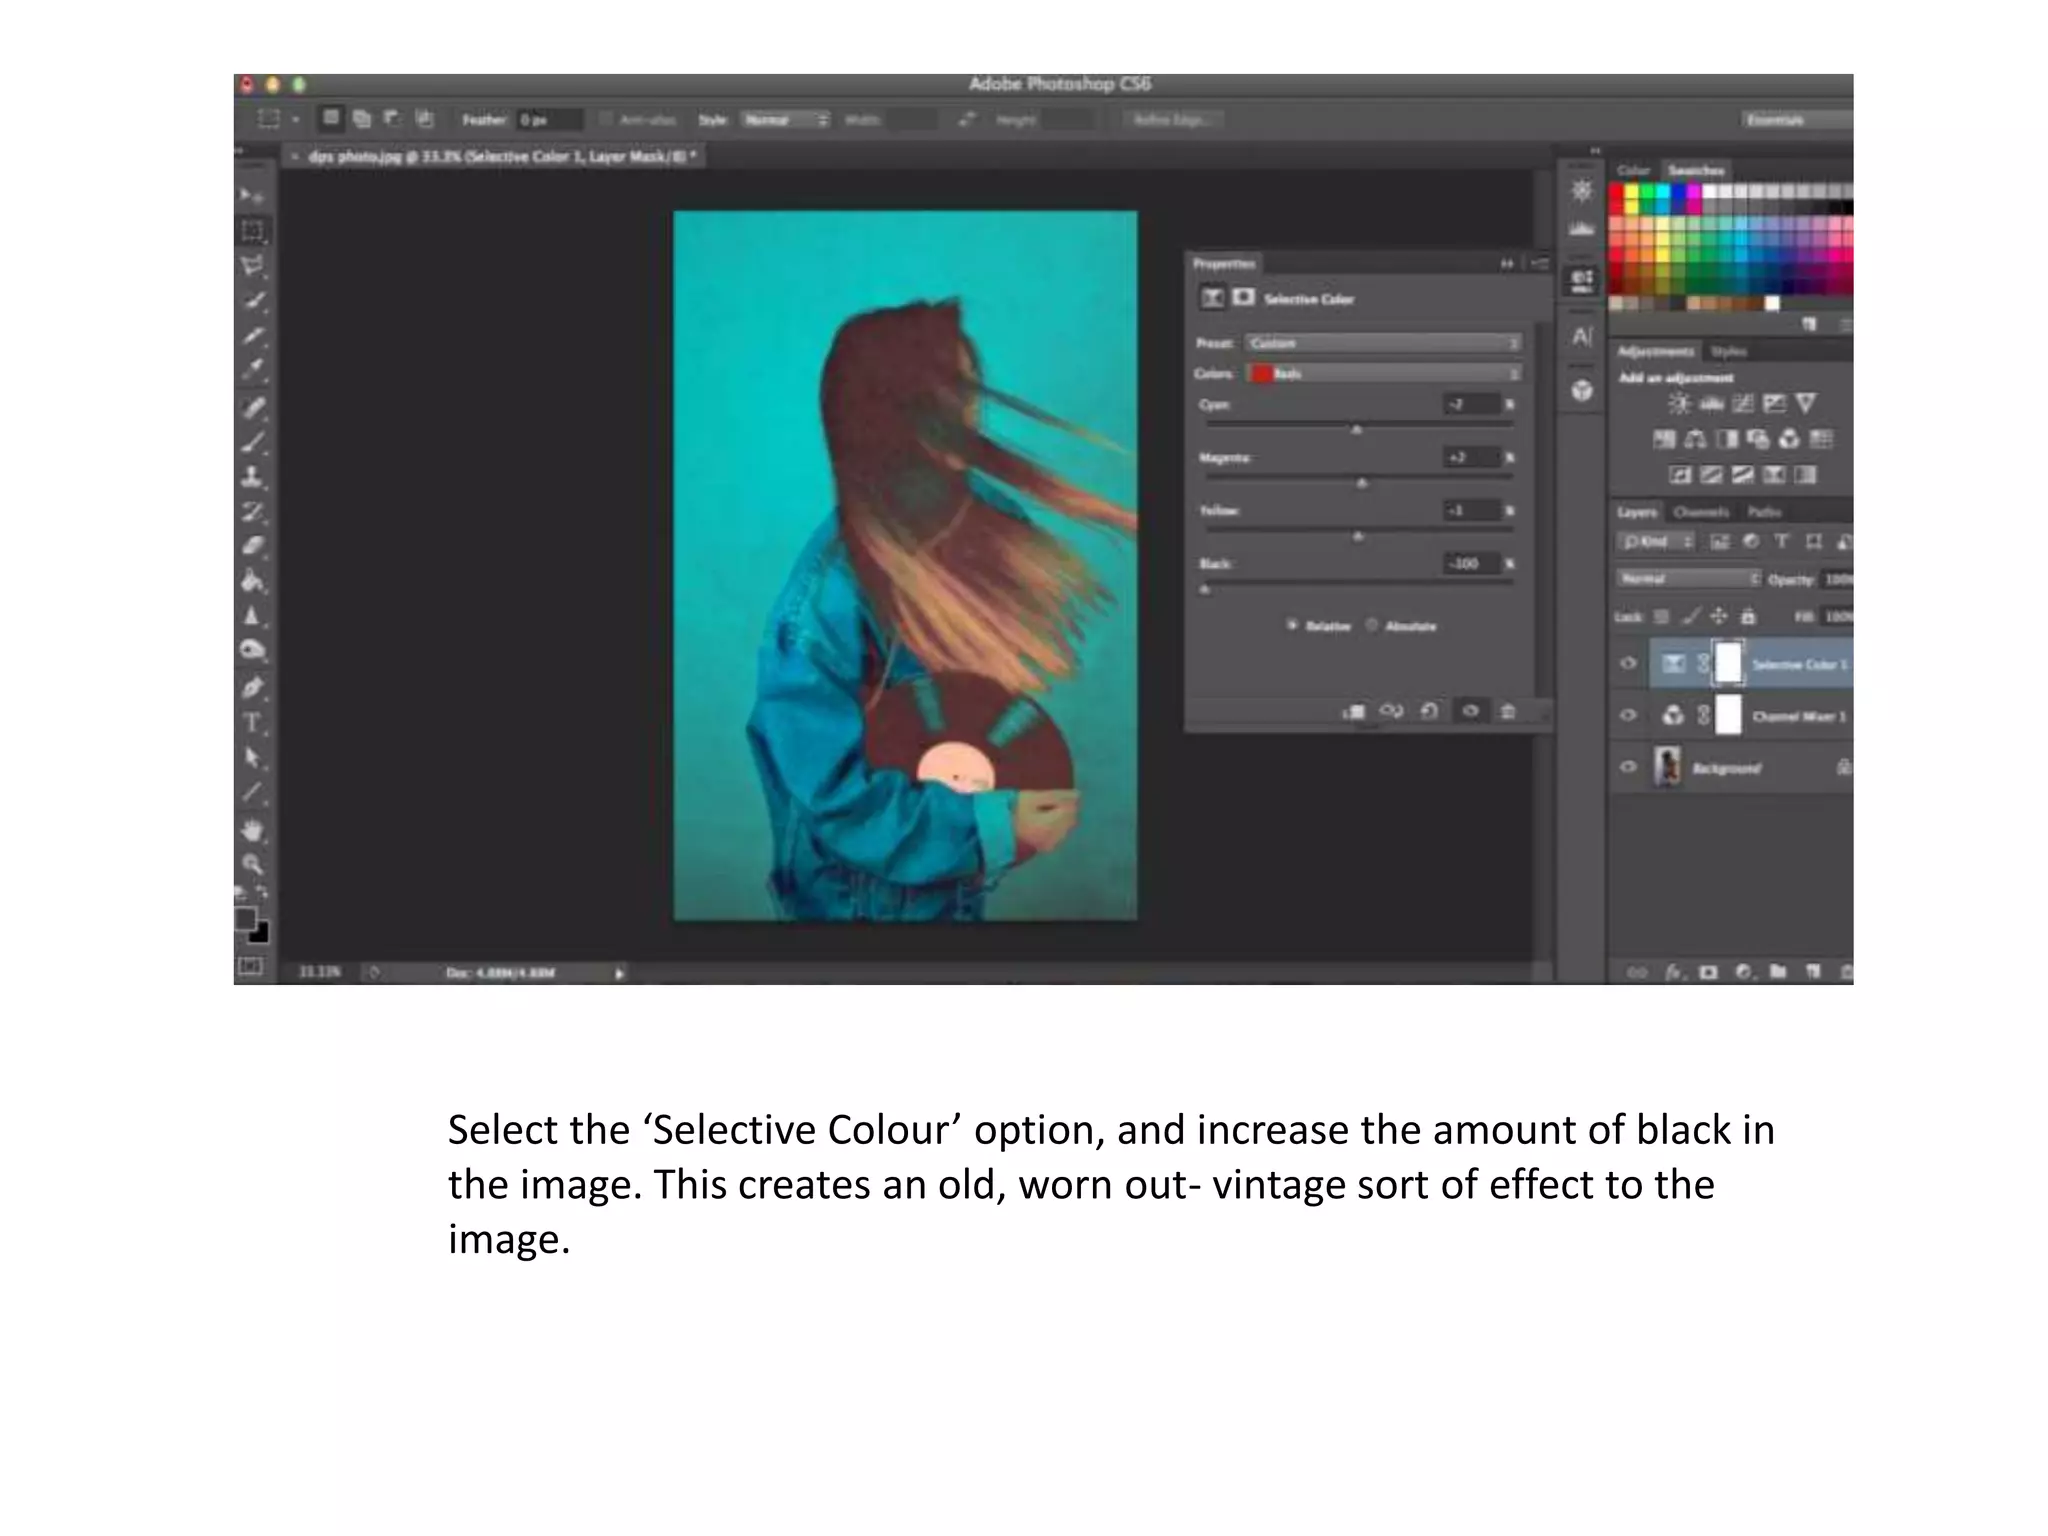
Task: Click the Add to selection option icon
Action: tap(361, 119)
